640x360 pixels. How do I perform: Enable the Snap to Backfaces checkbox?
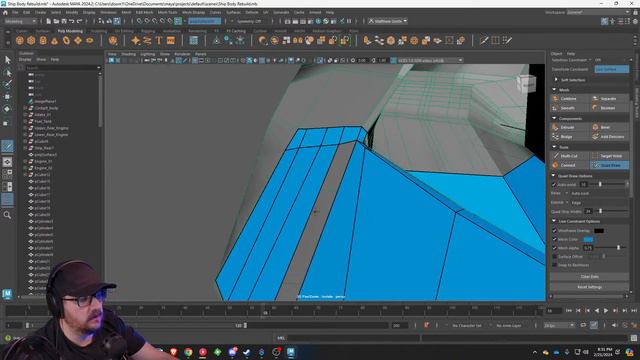point(554,265)
